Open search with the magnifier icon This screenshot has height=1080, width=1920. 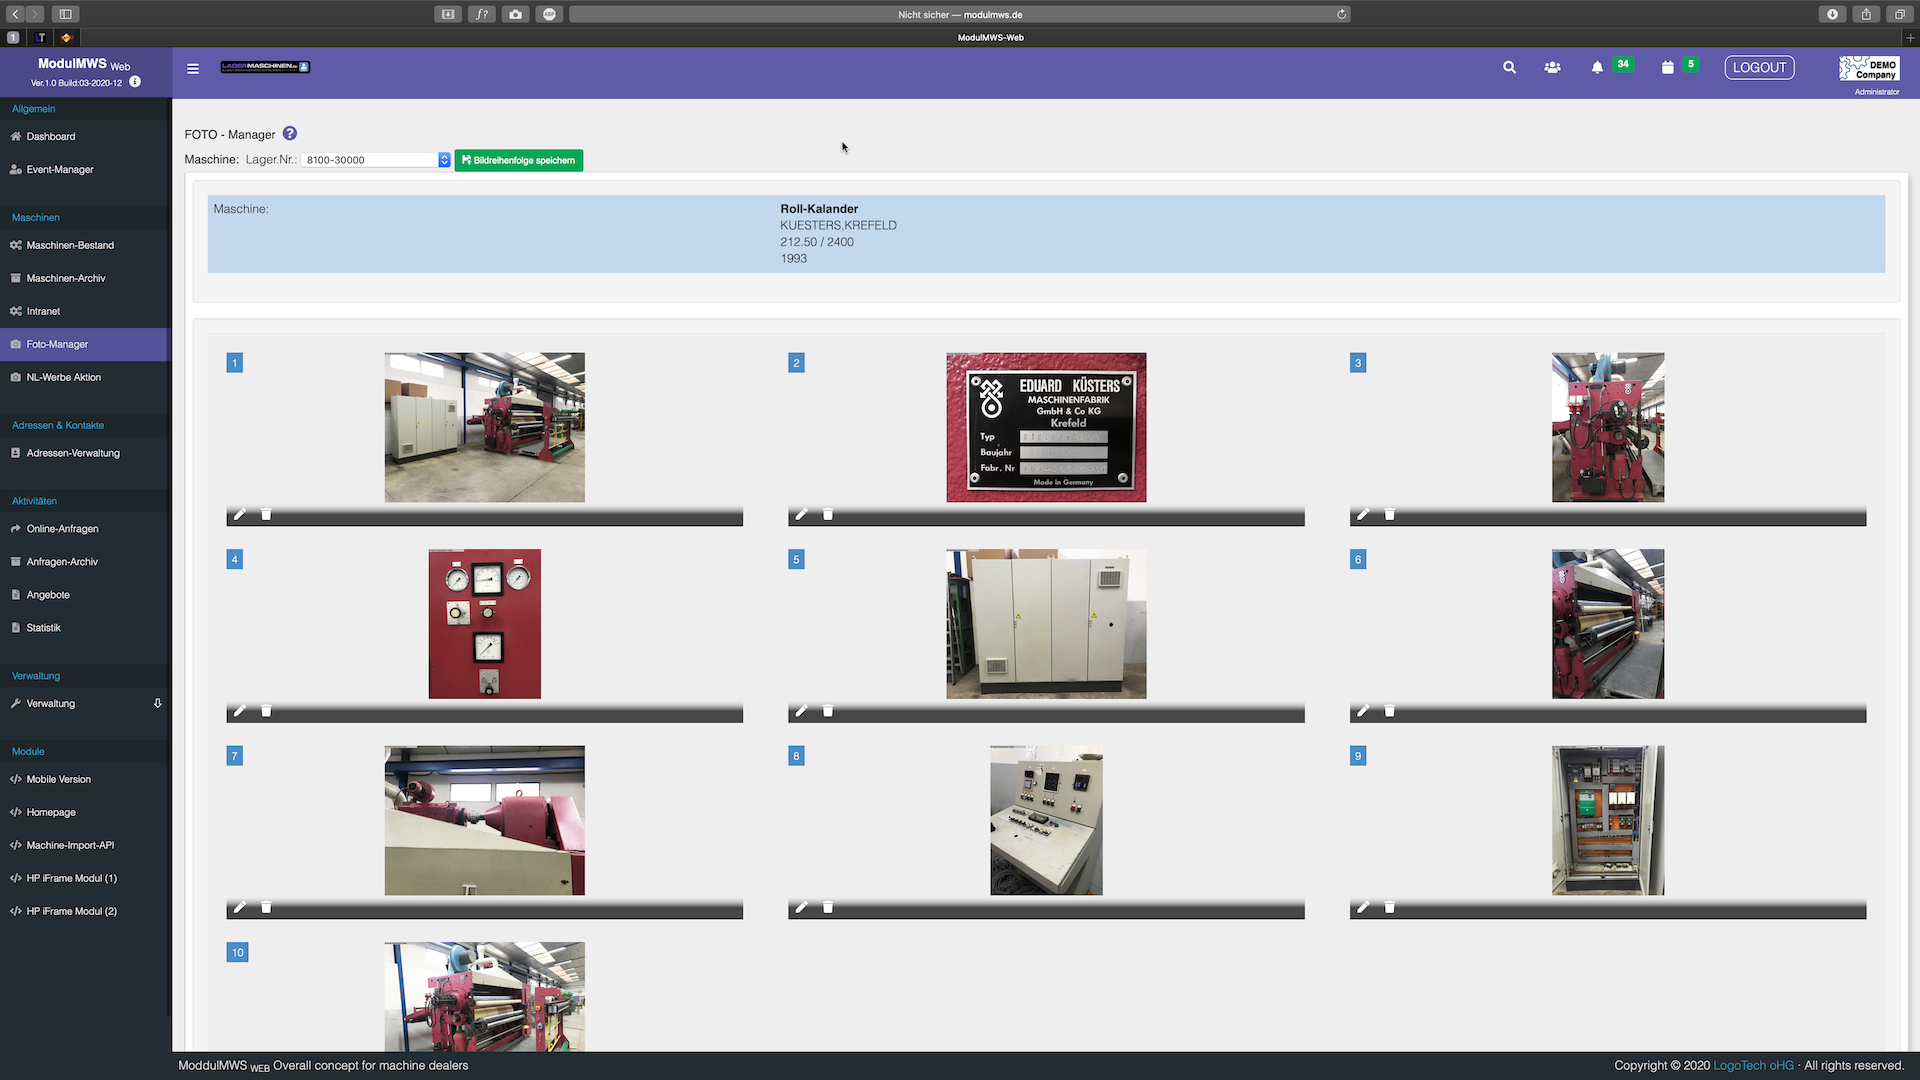[x=1509, y=68]
